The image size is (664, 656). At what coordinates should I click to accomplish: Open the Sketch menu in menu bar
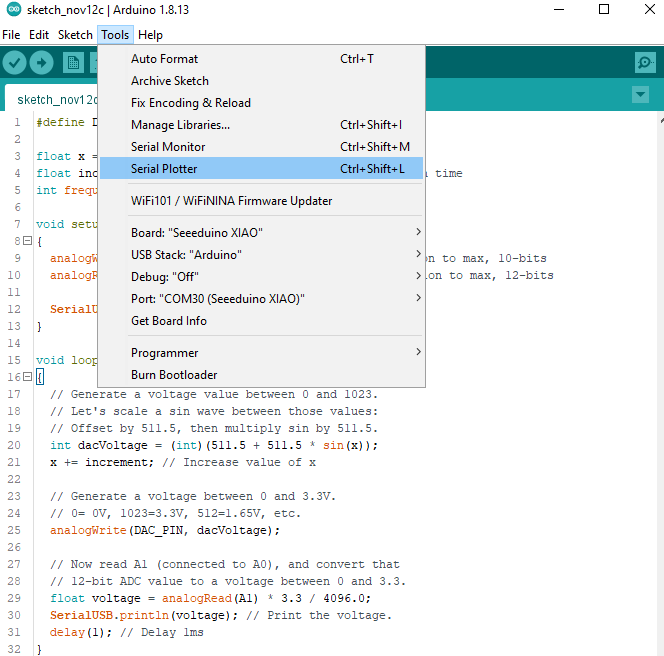[x=75, y=34]
